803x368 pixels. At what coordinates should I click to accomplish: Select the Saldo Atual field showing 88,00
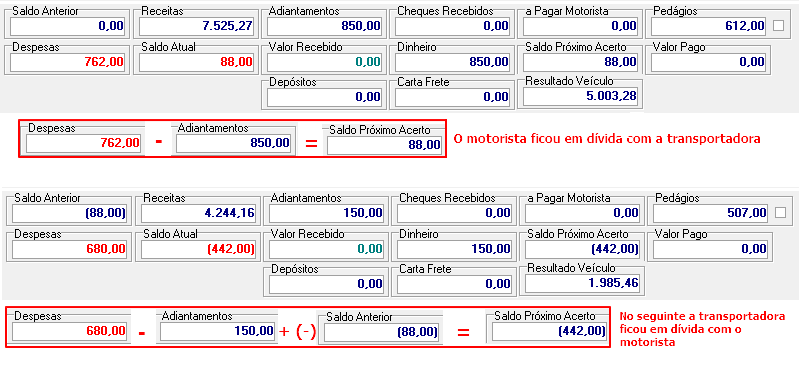click(197, 62)
